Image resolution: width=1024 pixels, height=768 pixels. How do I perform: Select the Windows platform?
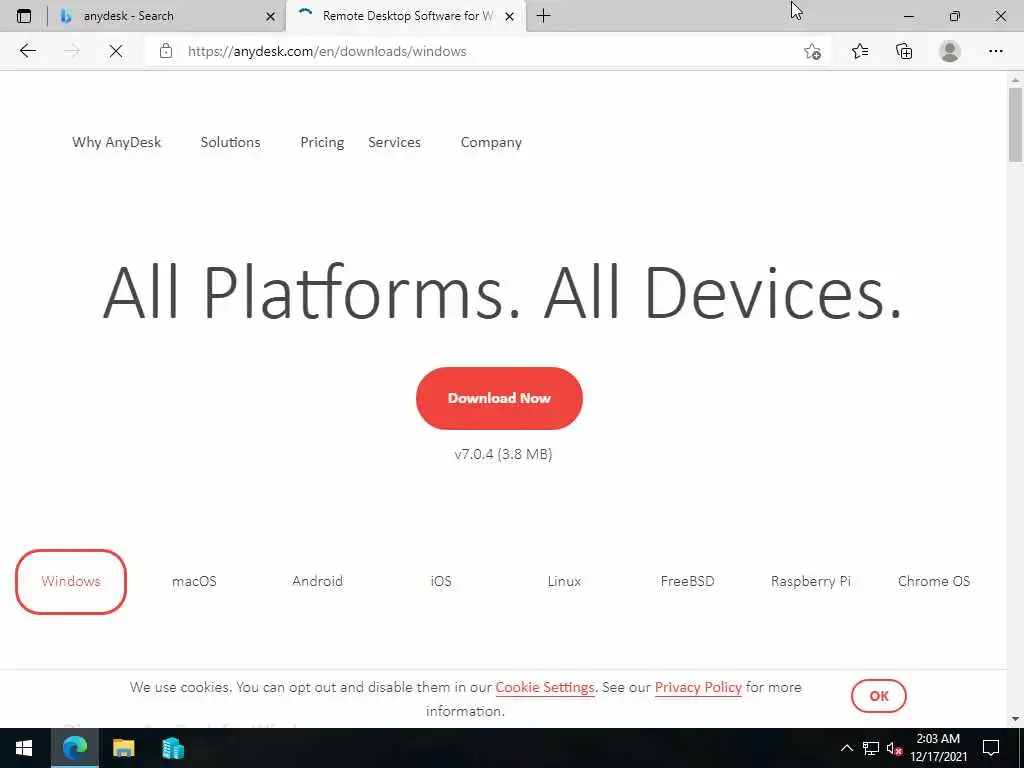coord(71,581)
